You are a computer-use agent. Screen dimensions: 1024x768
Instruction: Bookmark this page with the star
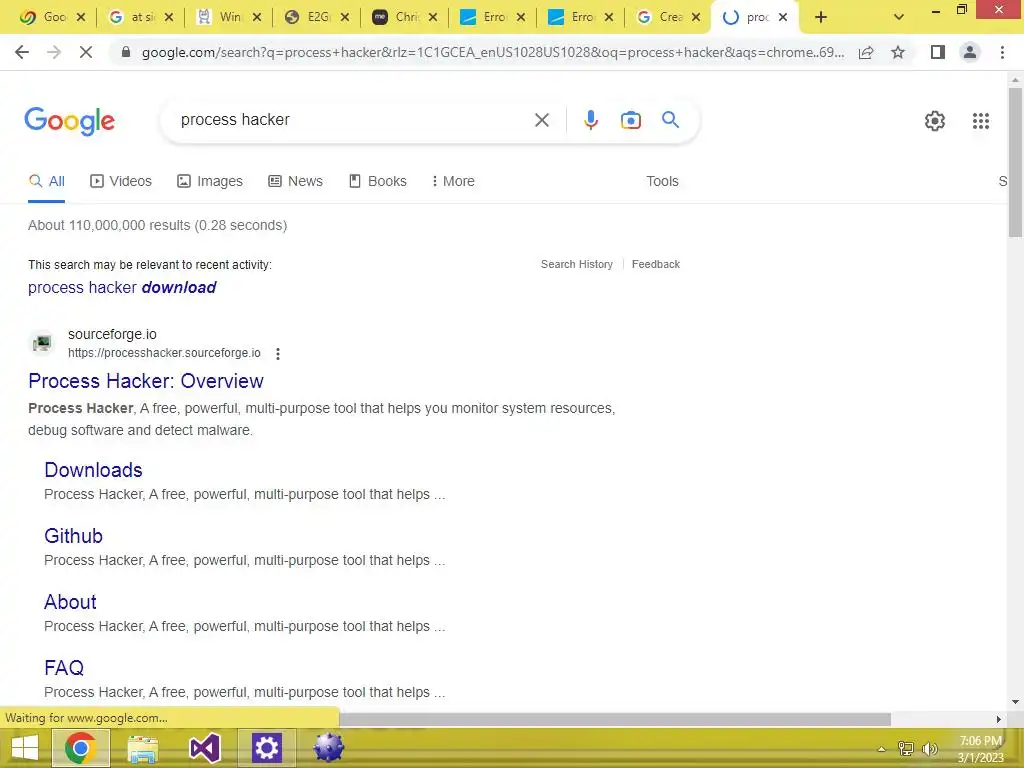click(898, 52)
